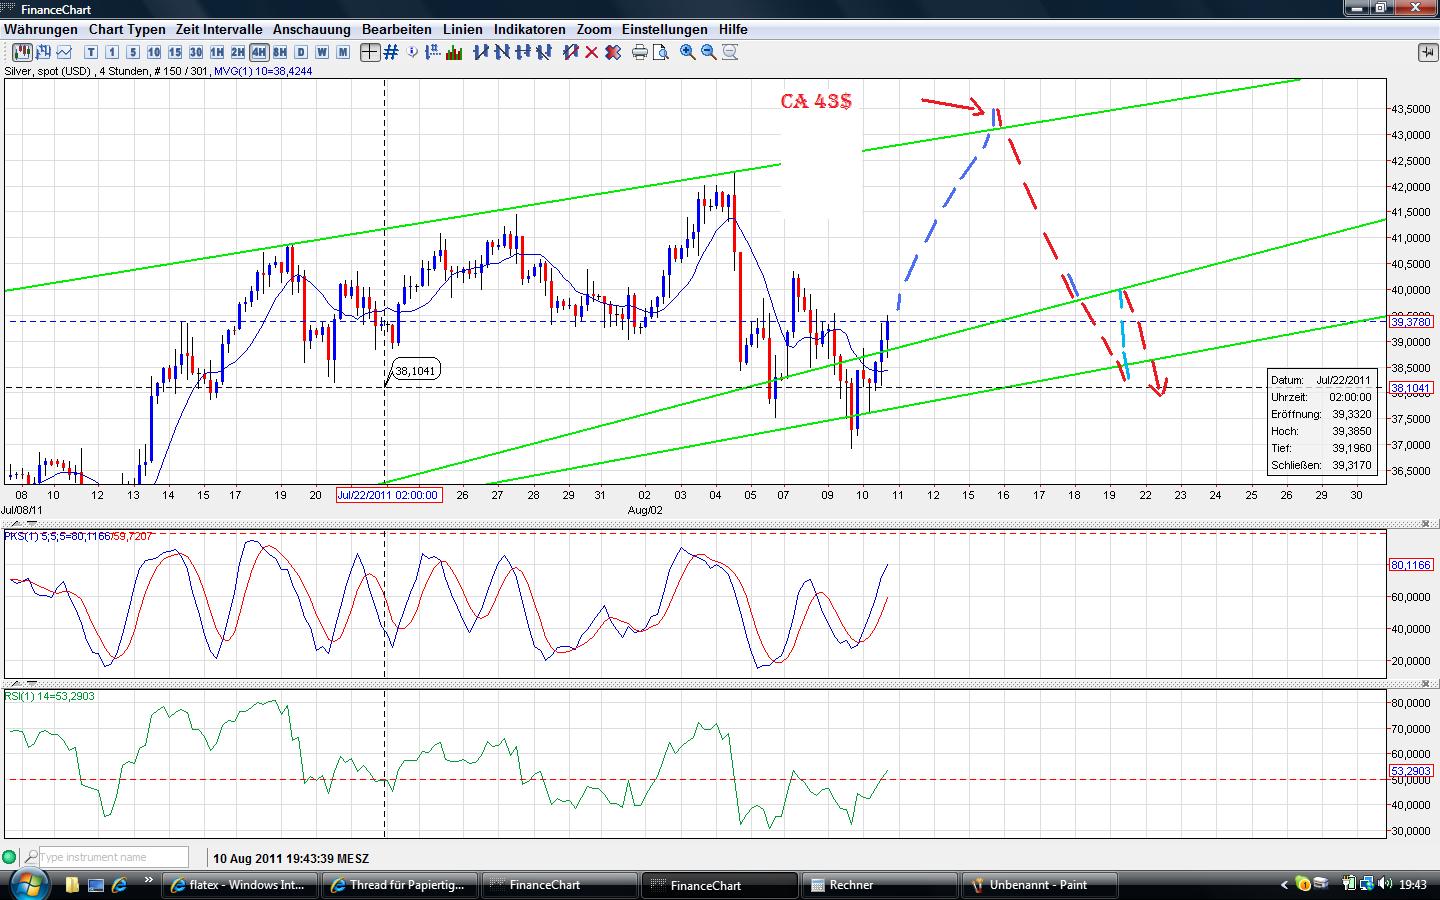Open the Indikatoren menu
Screen dimensions: 1440x900
pos(530,29)
